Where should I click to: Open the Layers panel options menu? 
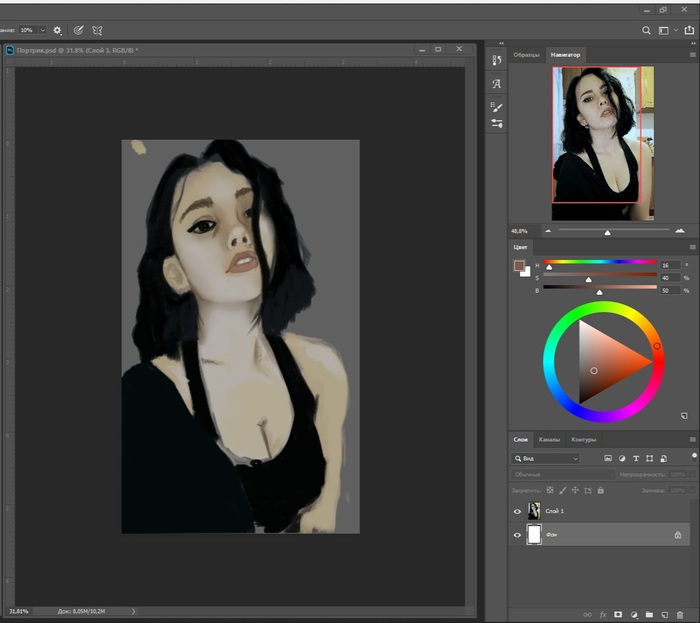(x=692, y=439)
